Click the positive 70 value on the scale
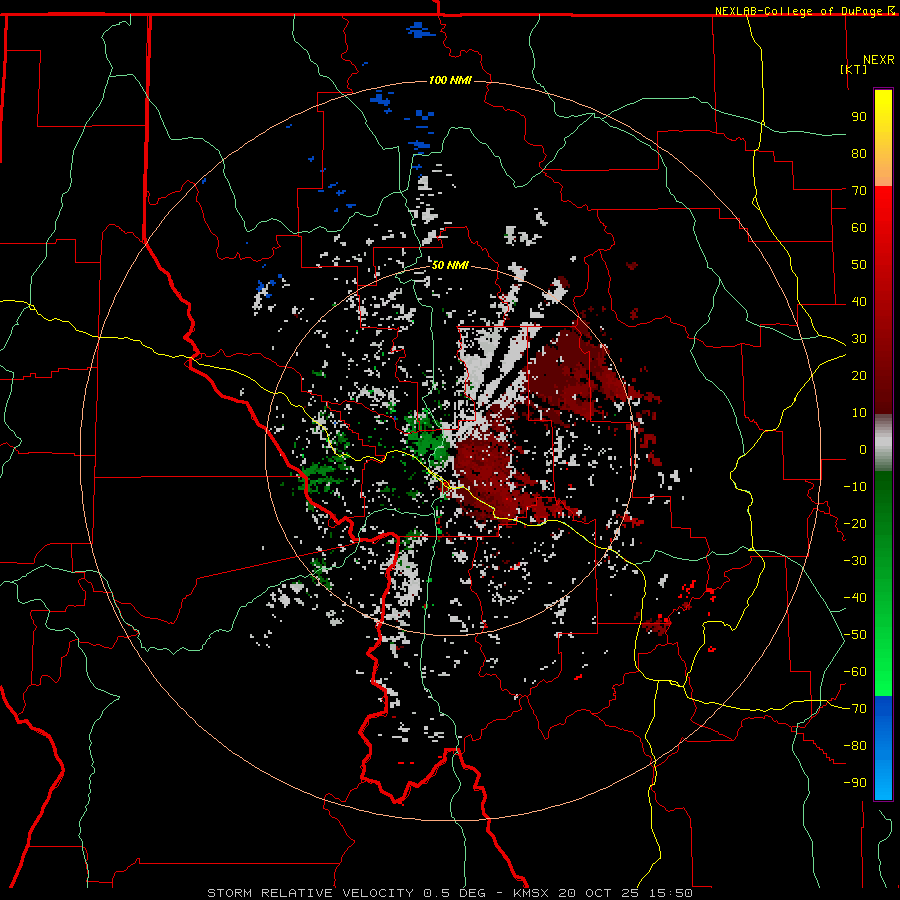The width and height of the screenshot is (900, 900). 859,191
